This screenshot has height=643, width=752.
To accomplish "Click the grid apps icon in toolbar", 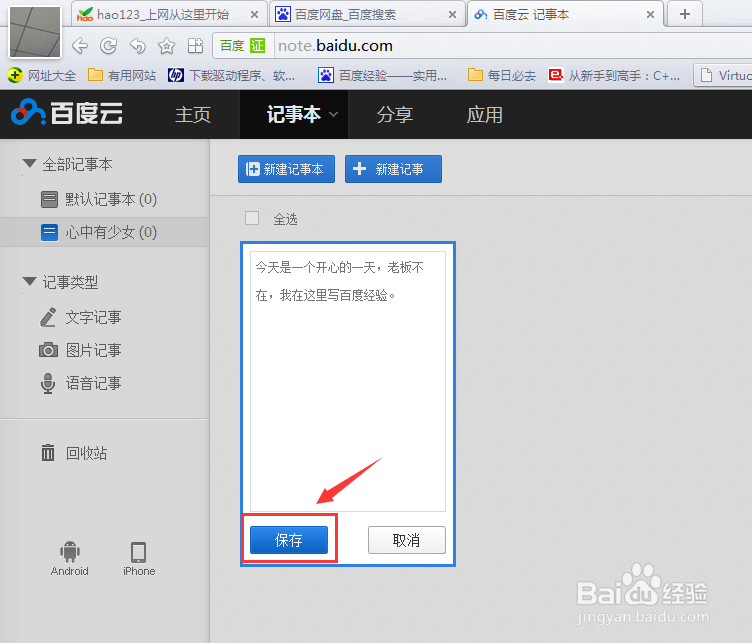I will (x=196, y=46).
